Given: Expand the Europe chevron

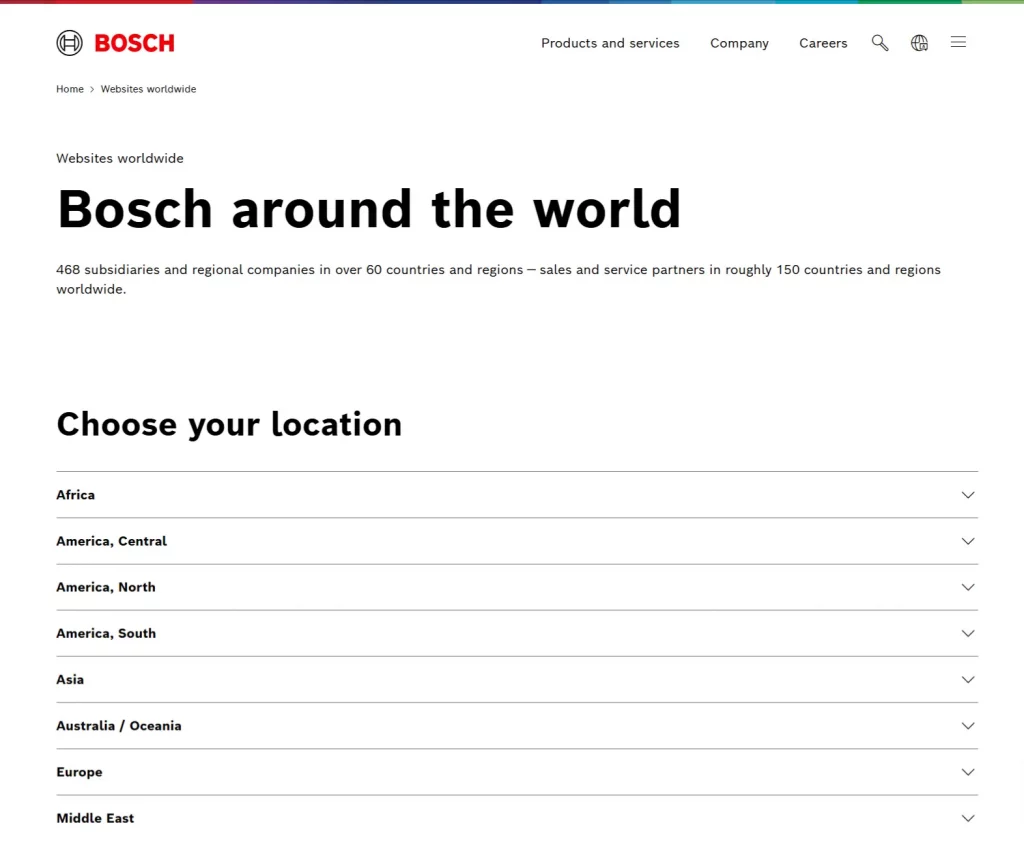Looking at the screenshot, I should click(968, 772).
